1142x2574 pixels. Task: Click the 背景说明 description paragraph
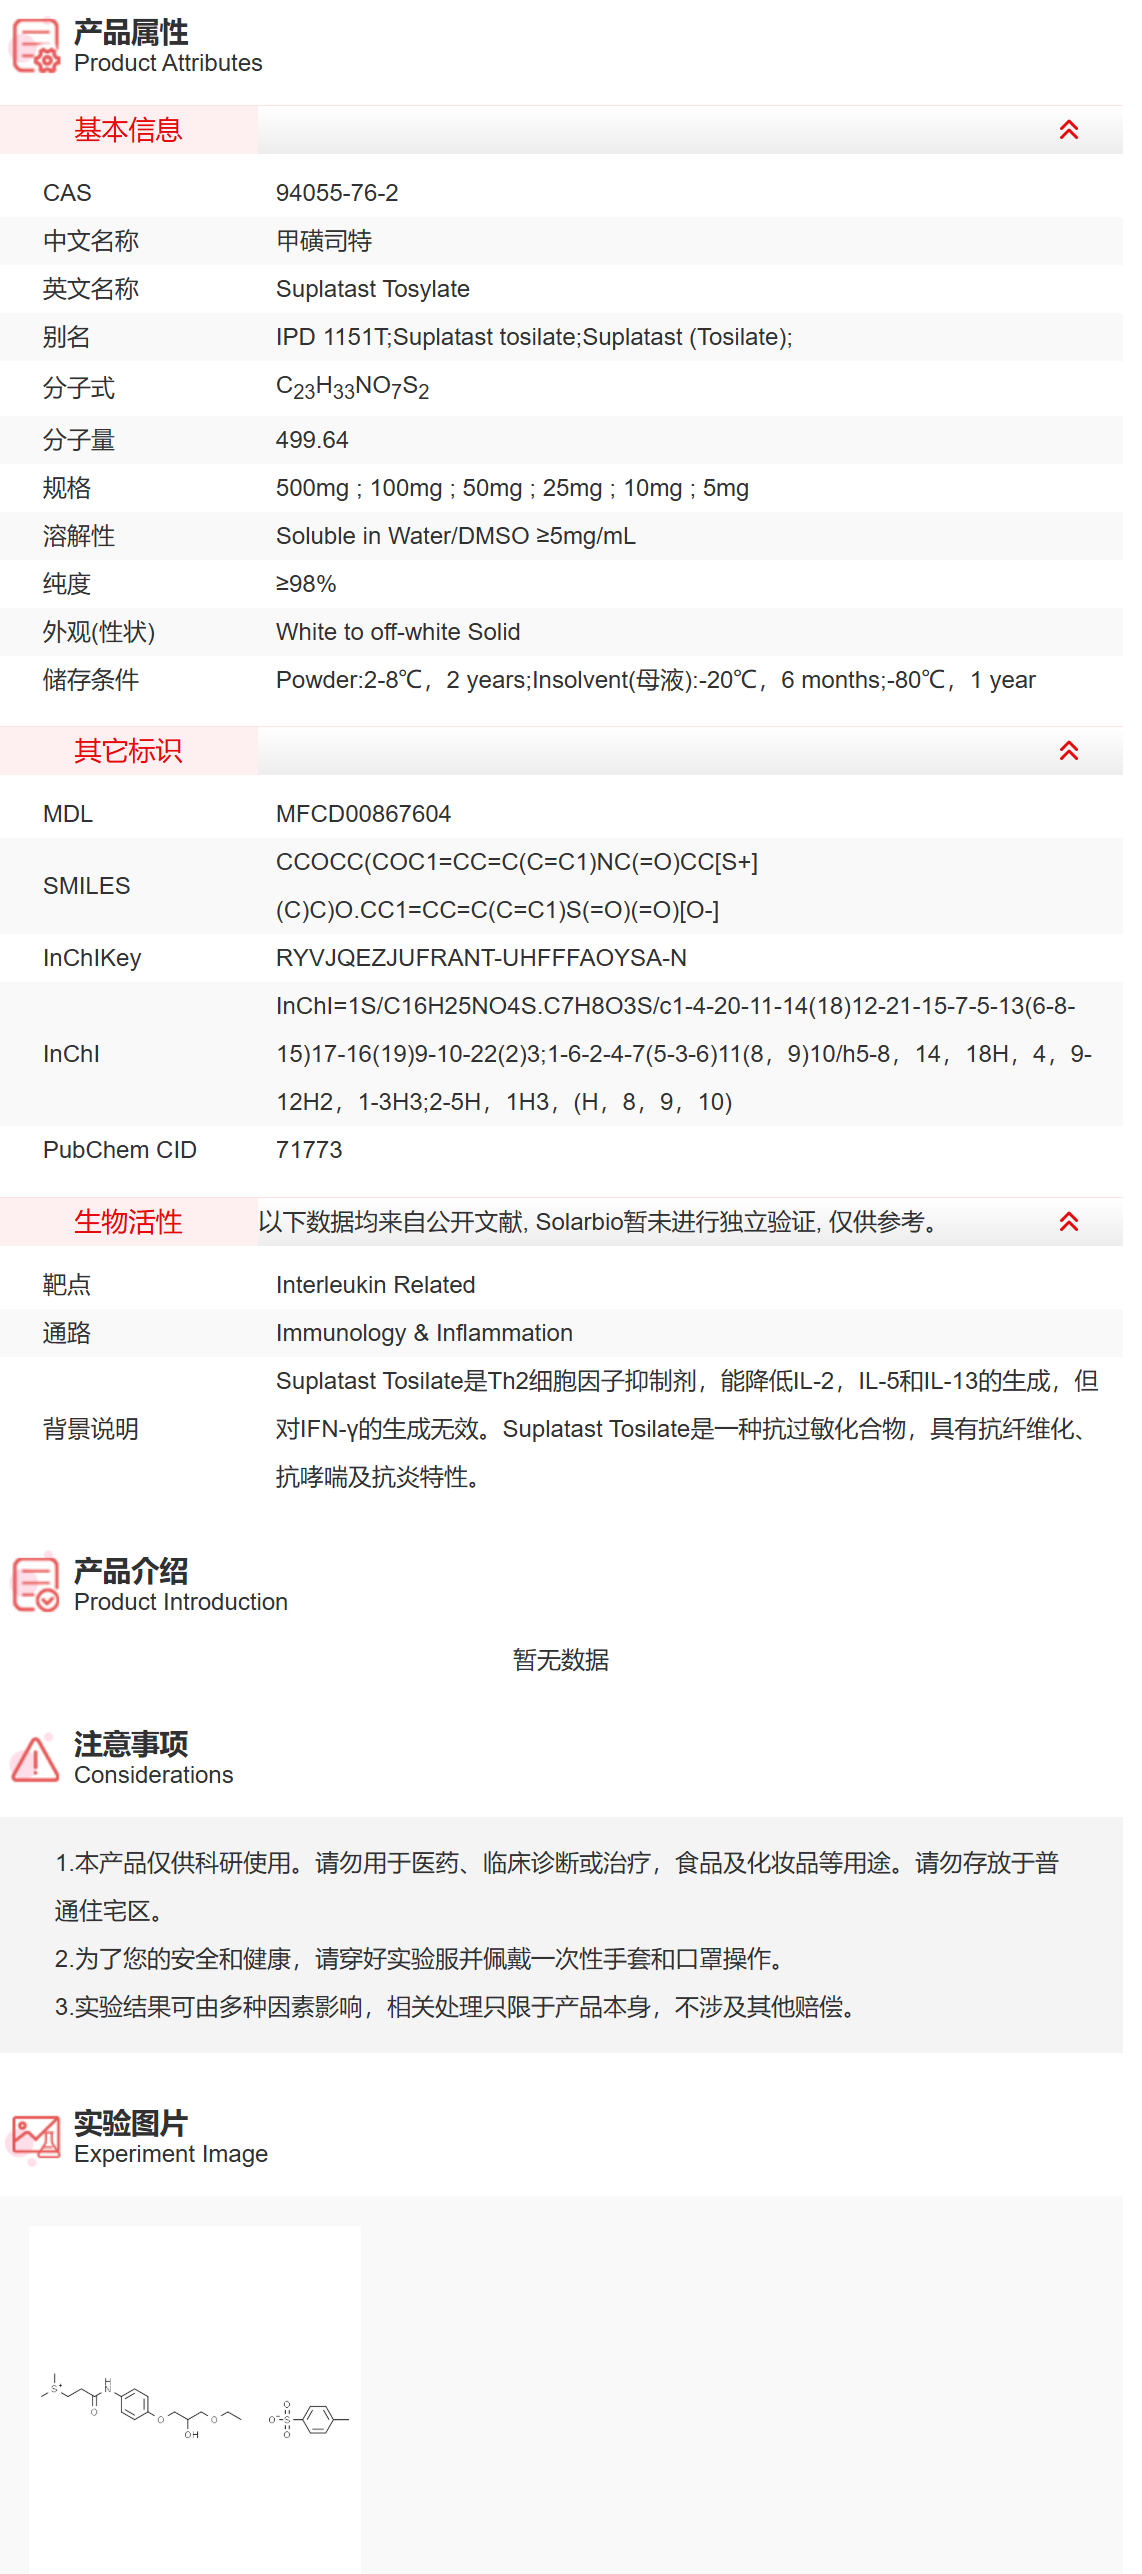point(687,1429)
